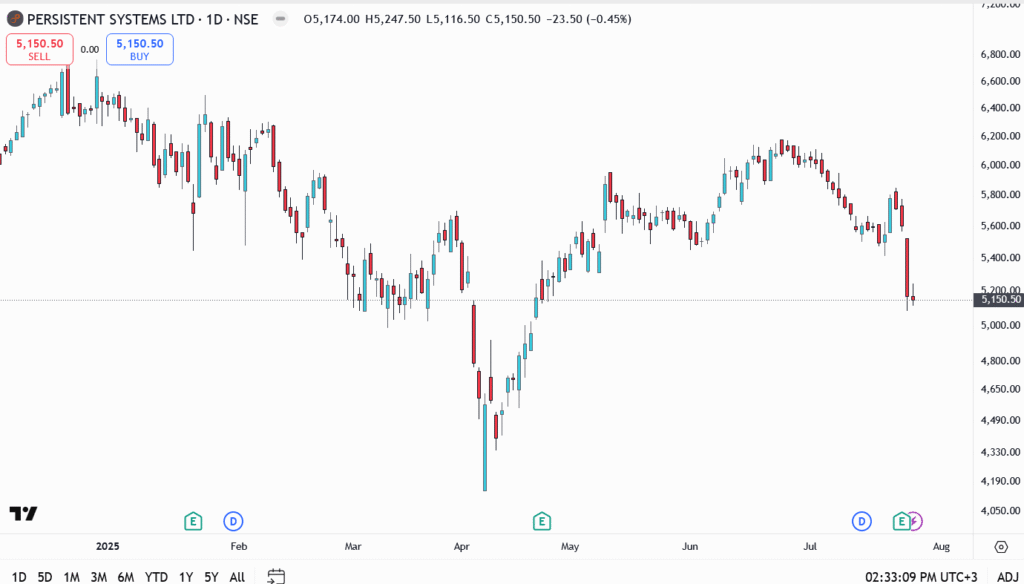This screenshot has width=1024, height=584.
Task: Toggle the ADJ adjusted data button
Action: pos(1008,577)
